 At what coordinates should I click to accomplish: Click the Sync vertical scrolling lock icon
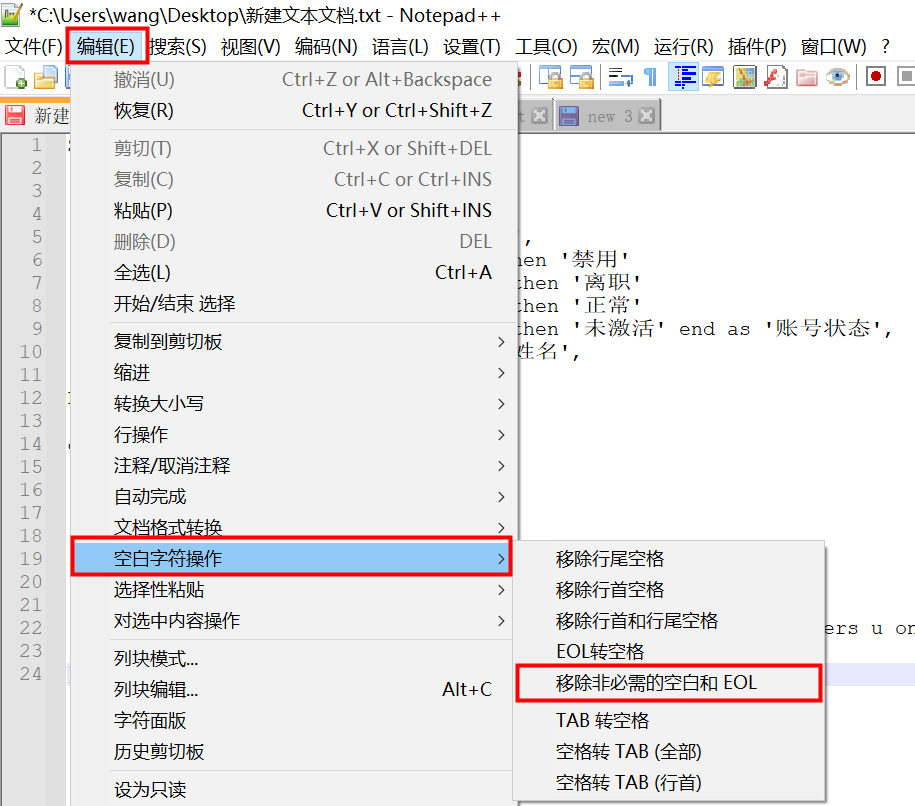coord(550,77)
